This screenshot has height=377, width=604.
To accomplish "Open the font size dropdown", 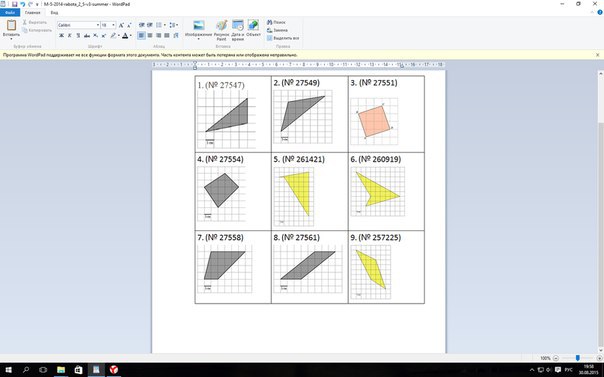I will coord(108,25).
